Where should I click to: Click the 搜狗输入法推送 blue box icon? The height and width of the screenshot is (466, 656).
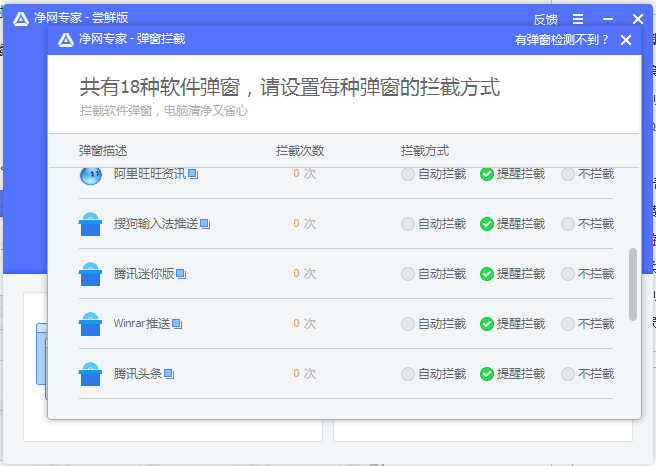[90, 224]
